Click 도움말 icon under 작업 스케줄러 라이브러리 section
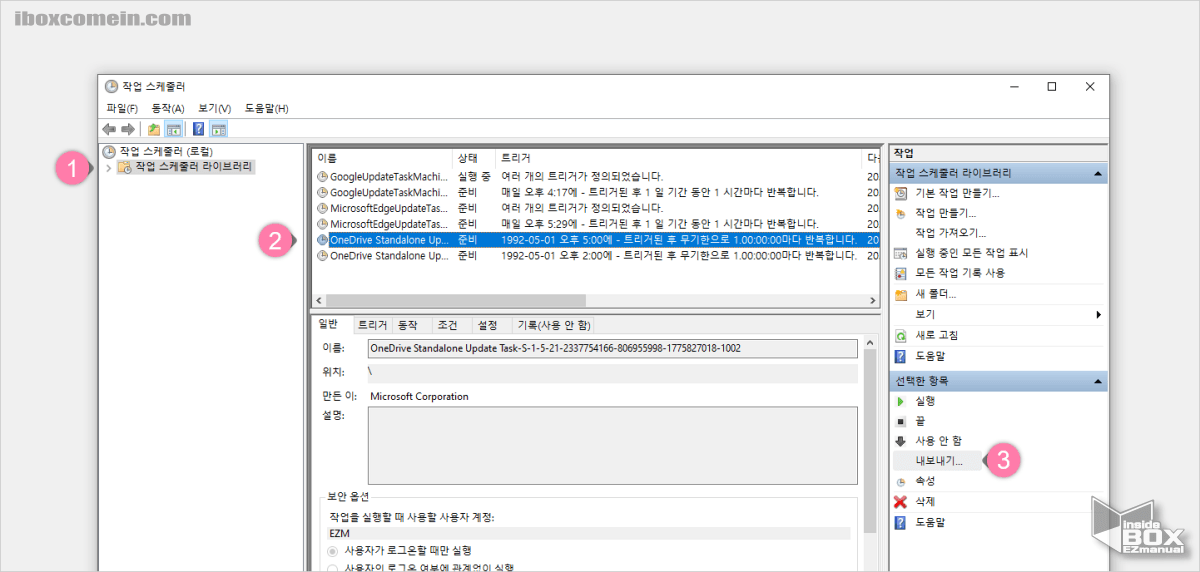Viewport: 1200px width, 572px height. coord(901,355)
